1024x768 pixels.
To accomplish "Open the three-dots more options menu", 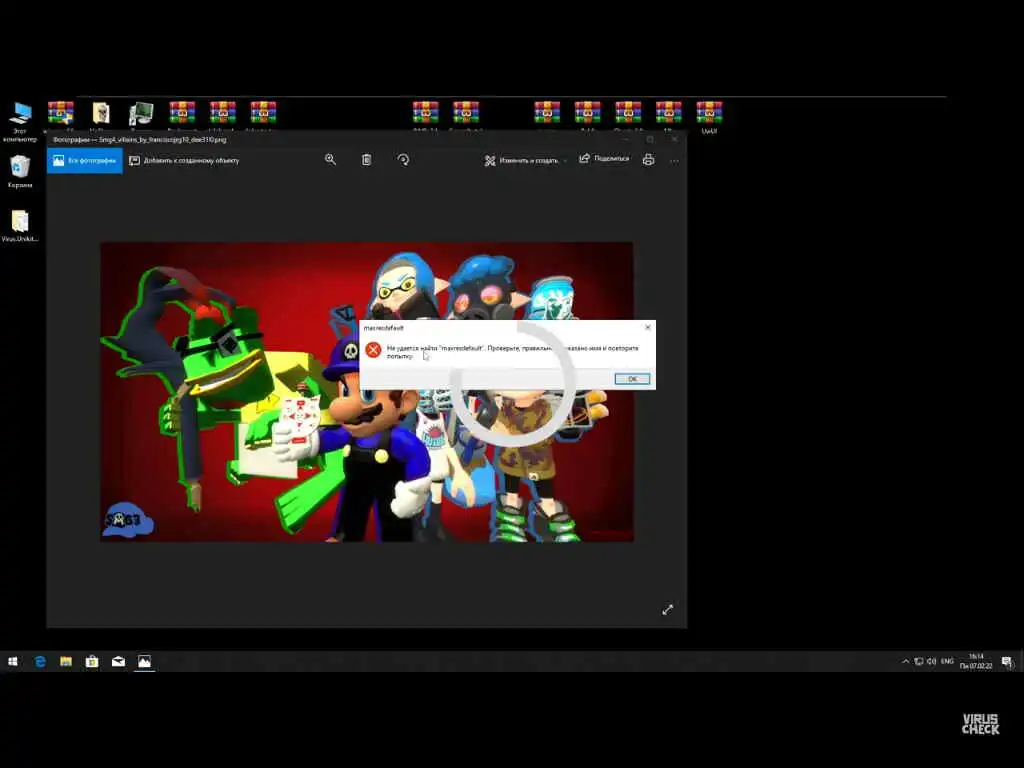I will coord(675,161).
